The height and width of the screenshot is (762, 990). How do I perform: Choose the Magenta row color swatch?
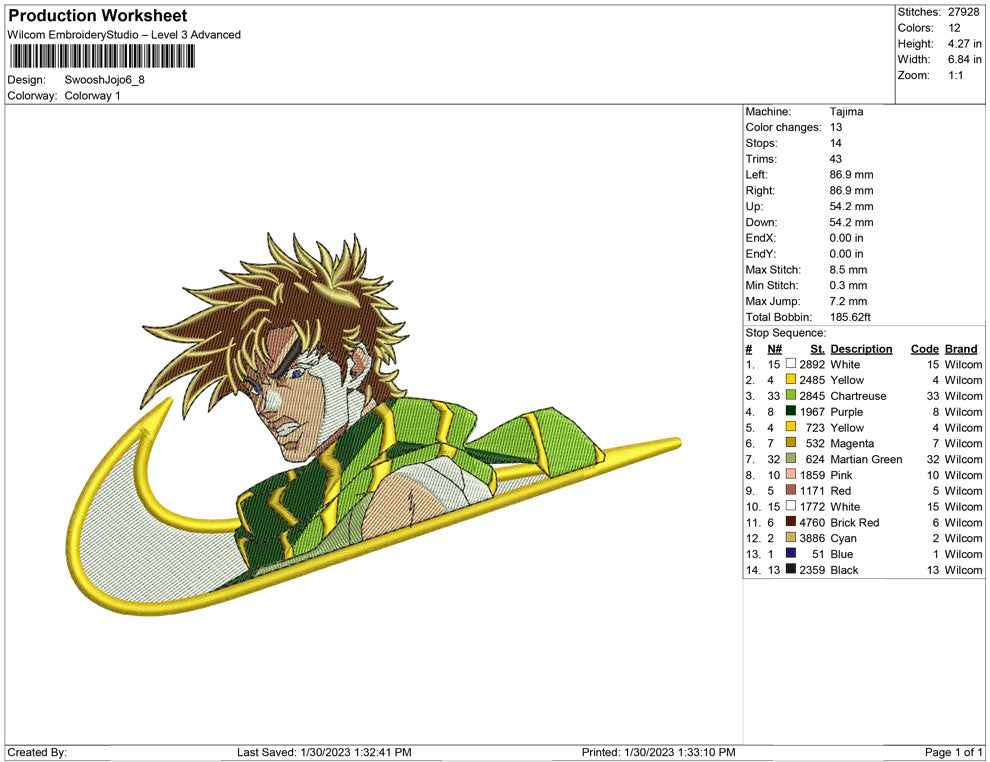click(790, 443)
